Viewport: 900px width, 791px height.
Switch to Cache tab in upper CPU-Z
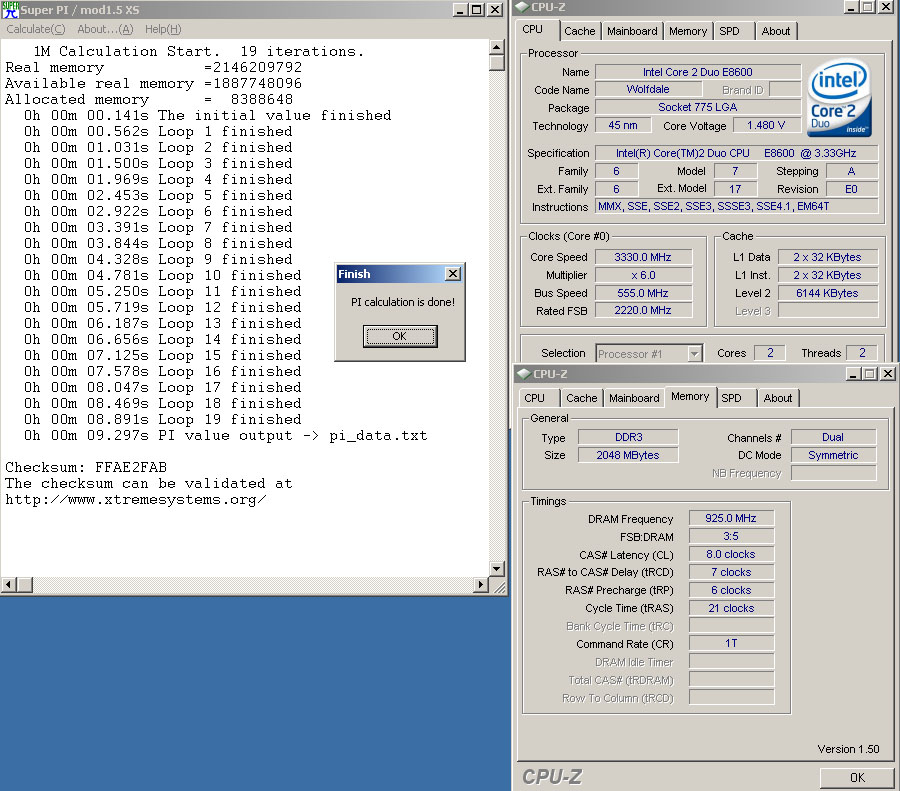(580, 31)
